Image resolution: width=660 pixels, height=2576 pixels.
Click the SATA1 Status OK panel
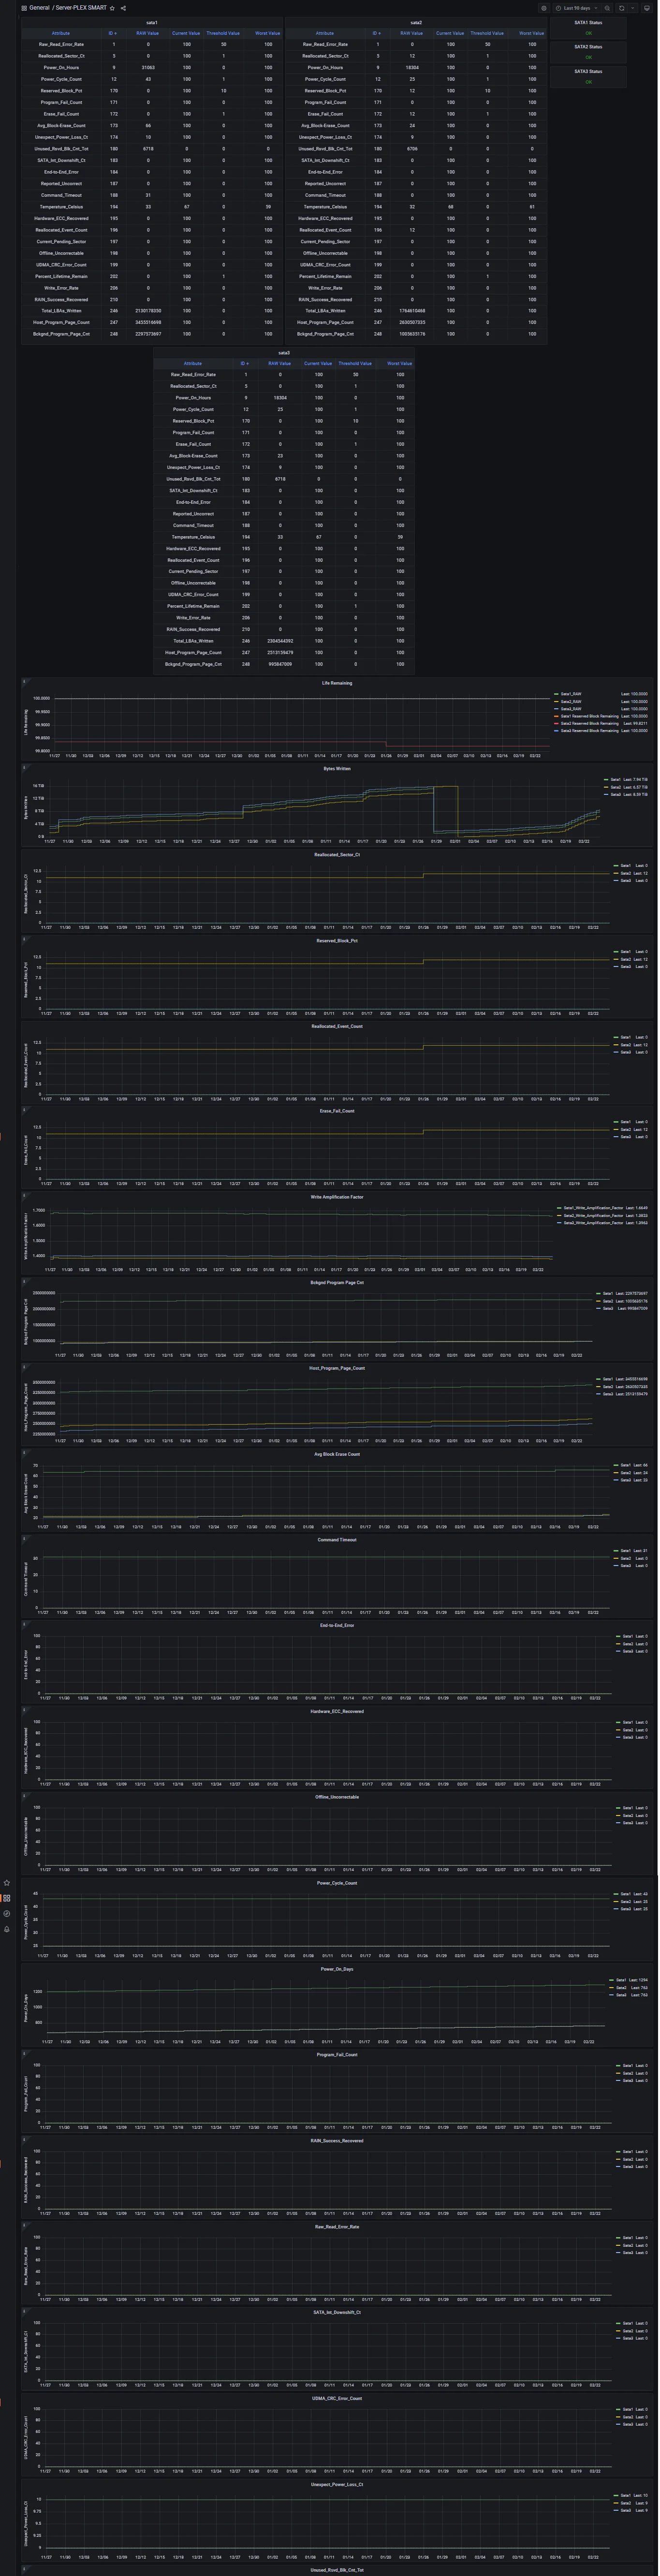pos(588,28)
